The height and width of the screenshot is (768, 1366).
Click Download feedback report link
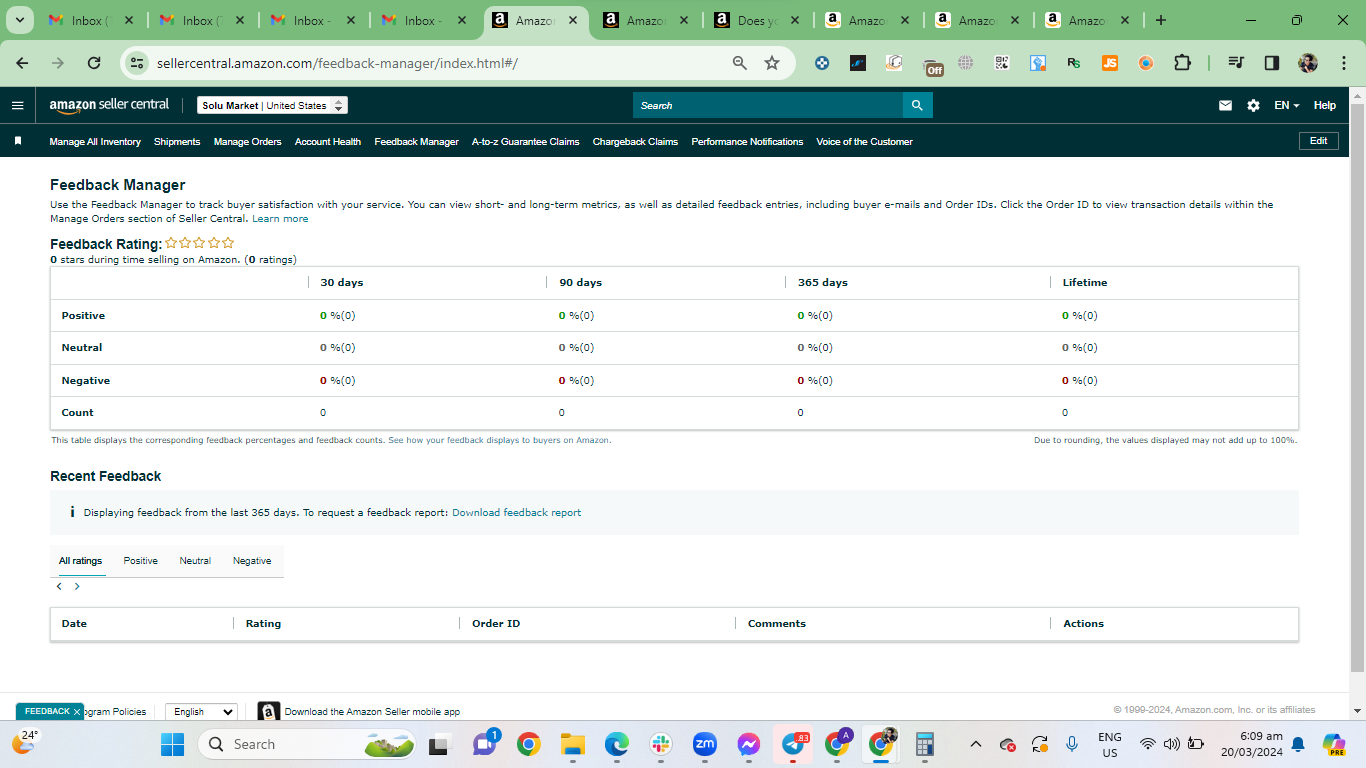(x=516, y=513)
